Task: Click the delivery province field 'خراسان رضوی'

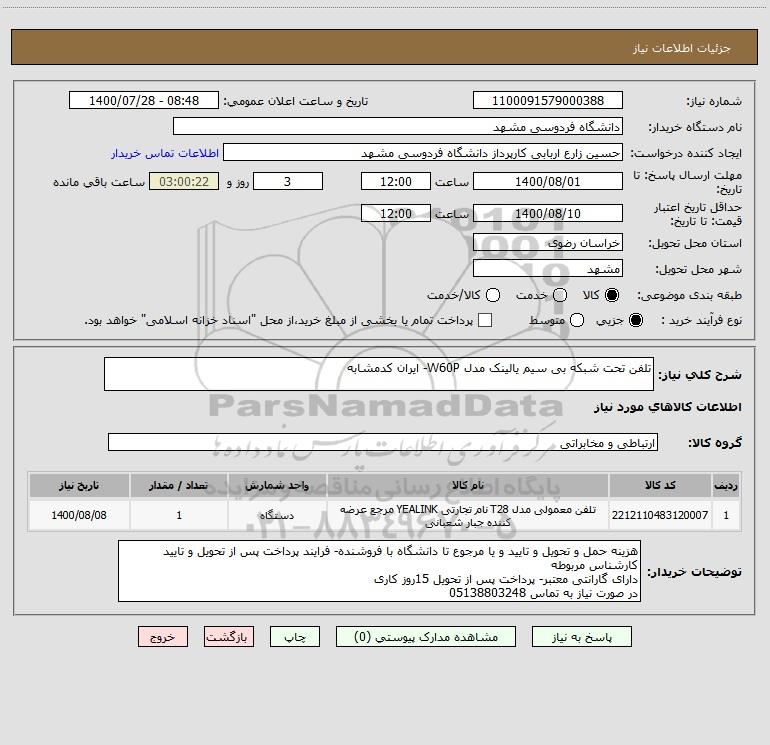Action: point(548,243)
